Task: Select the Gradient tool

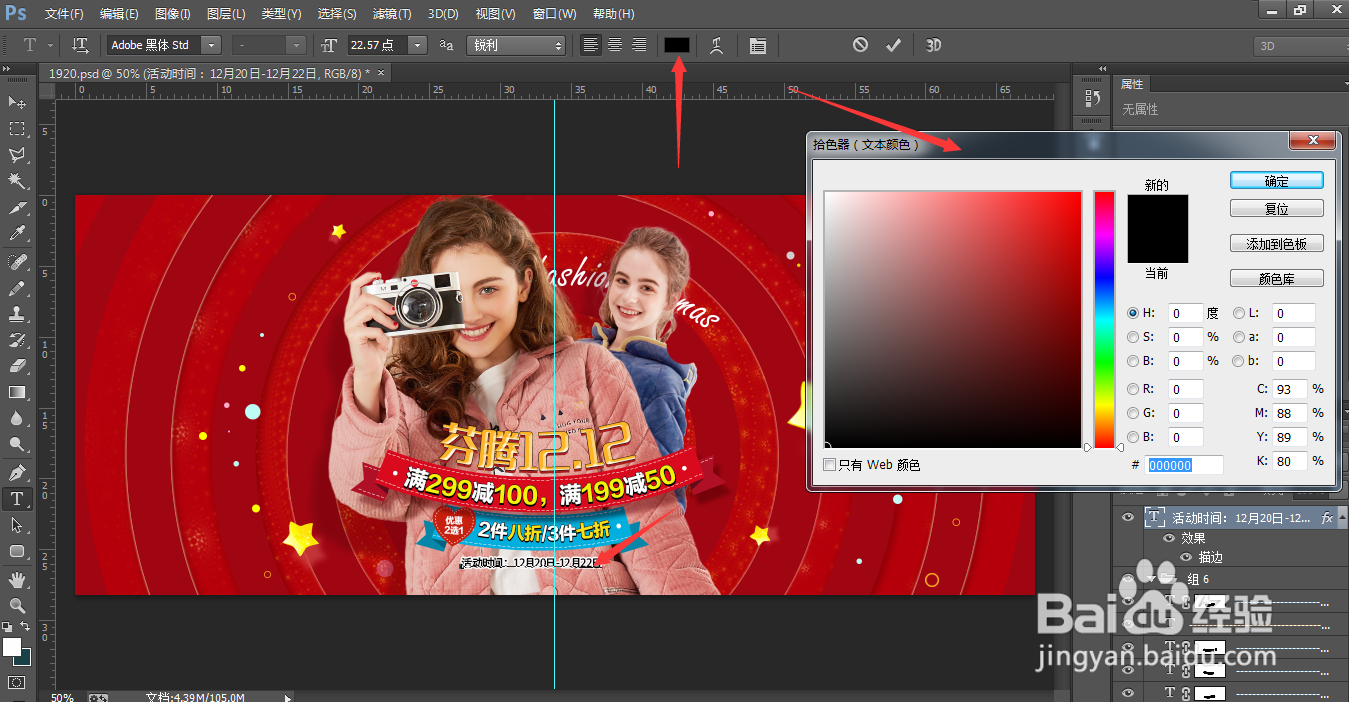Action: 17,392
